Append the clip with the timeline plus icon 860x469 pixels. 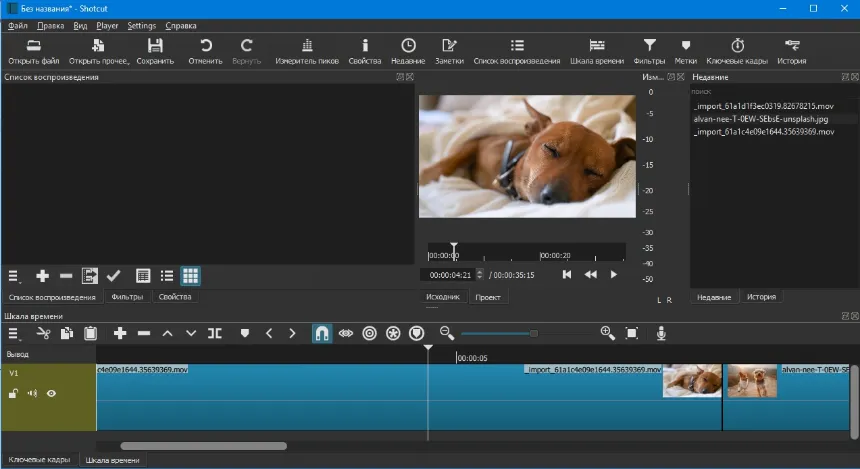[120, 333]
